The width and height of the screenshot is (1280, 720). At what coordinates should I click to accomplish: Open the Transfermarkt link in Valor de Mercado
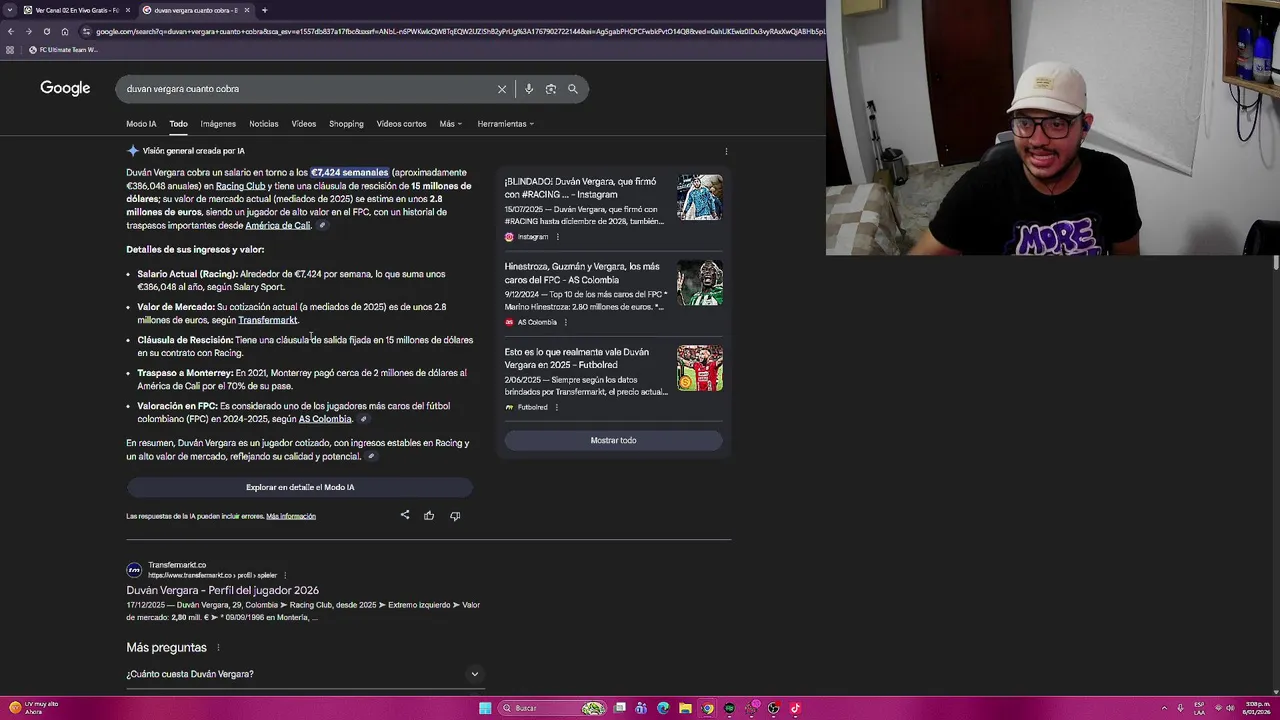268,320
